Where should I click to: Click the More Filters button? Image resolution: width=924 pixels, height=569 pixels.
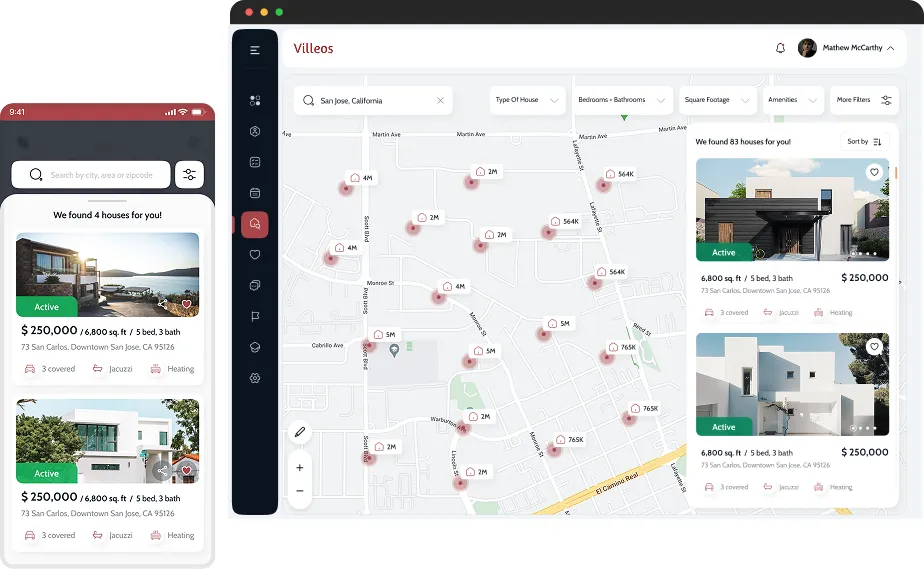click(863, 100)
